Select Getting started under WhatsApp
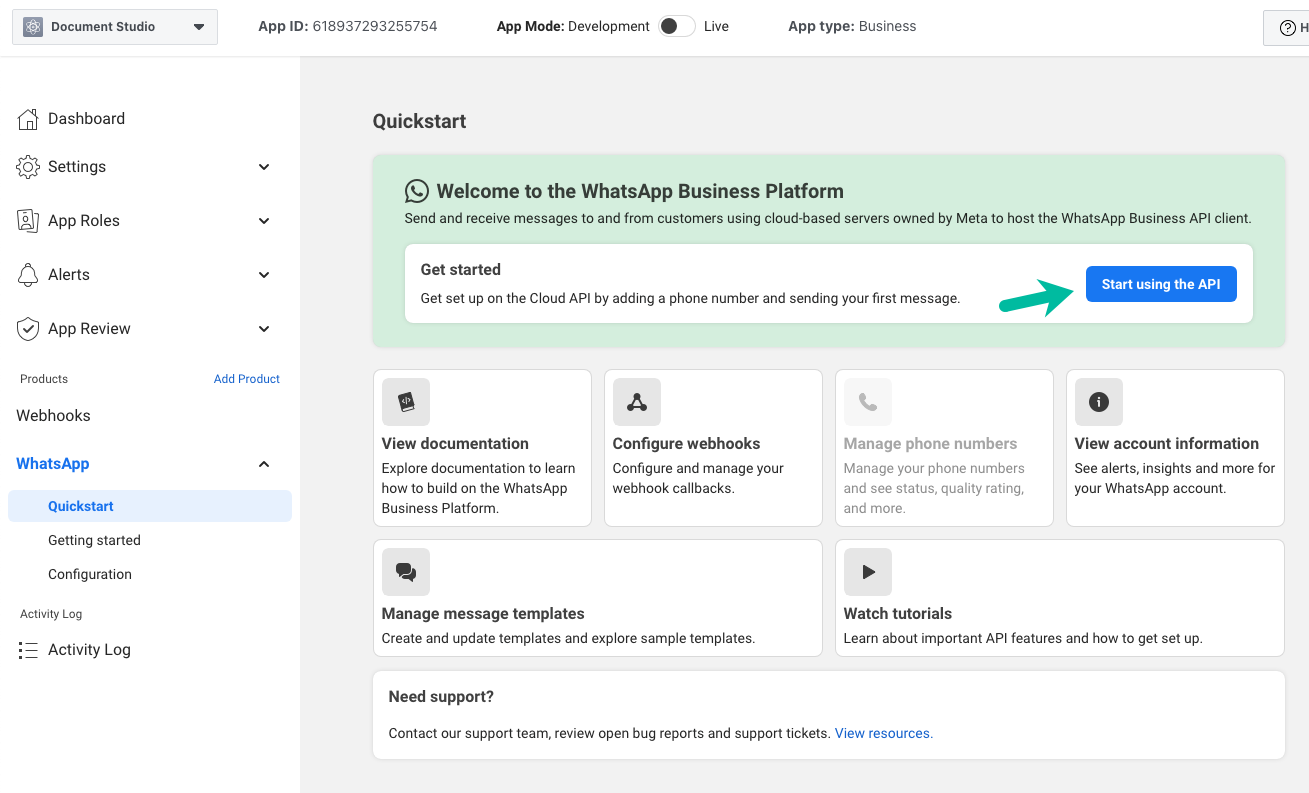This screenshot has height=793, width=1309. [x=94, y=540]
